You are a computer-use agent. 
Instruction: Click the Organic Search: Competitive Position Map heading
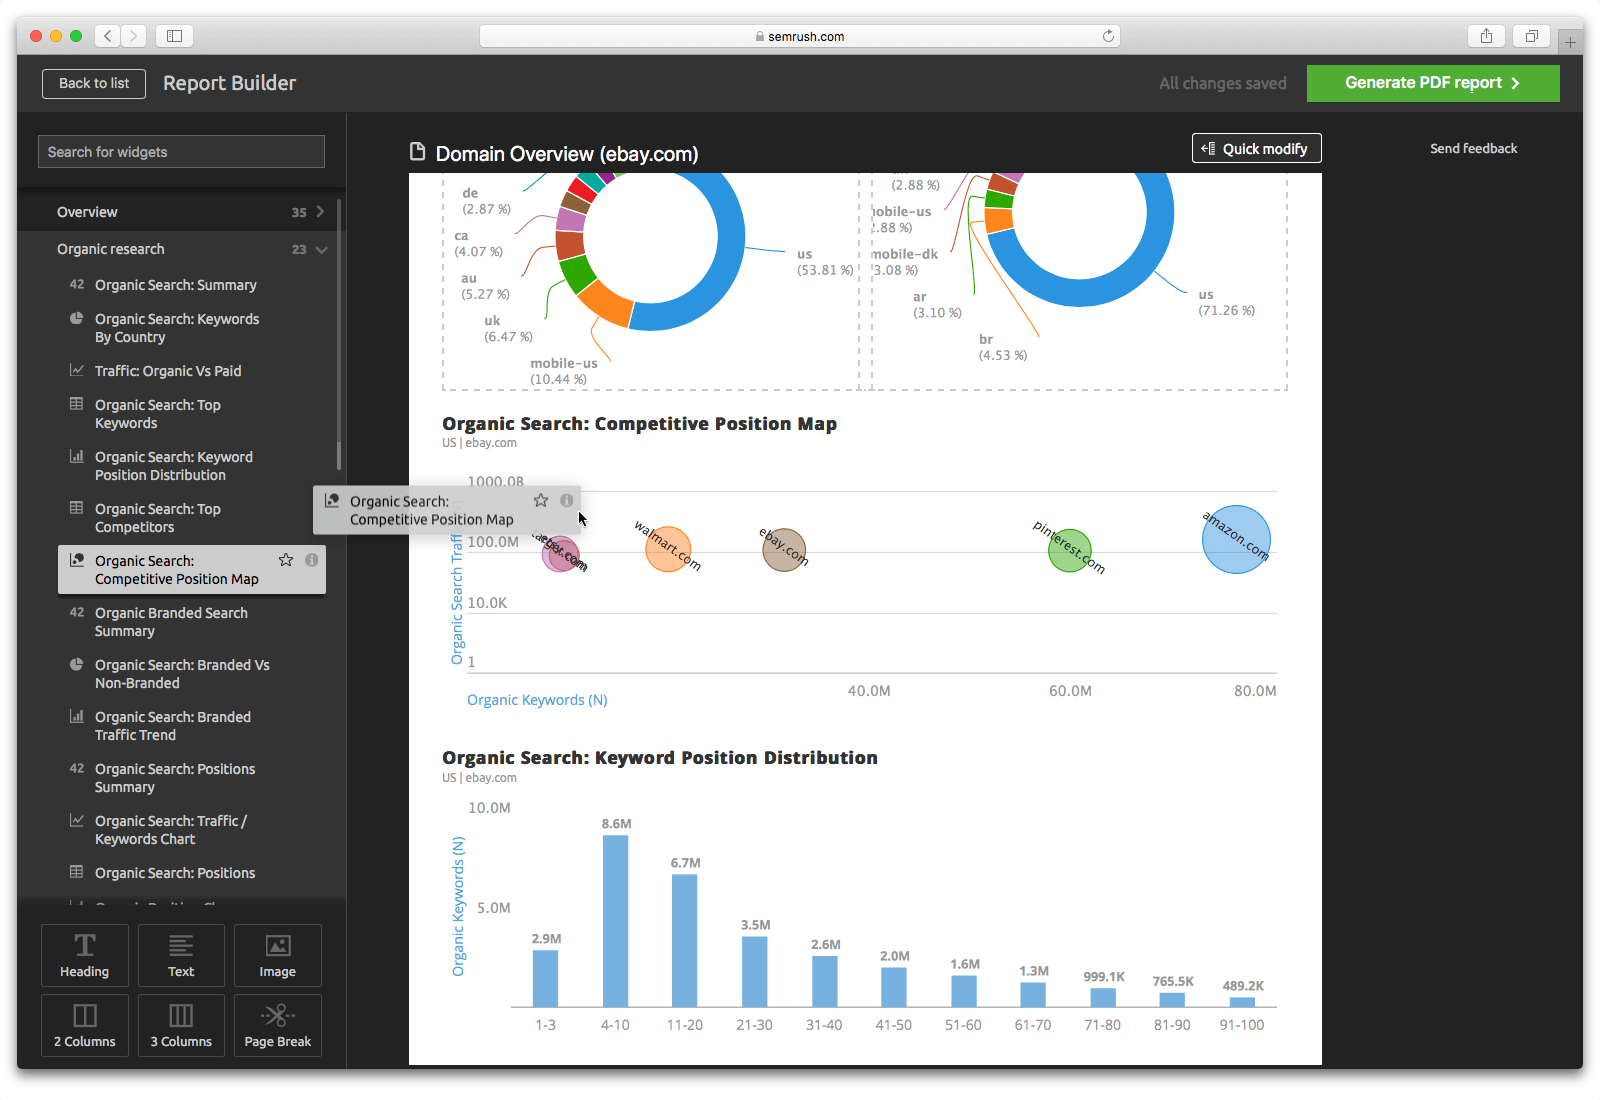tap(640, 424)
